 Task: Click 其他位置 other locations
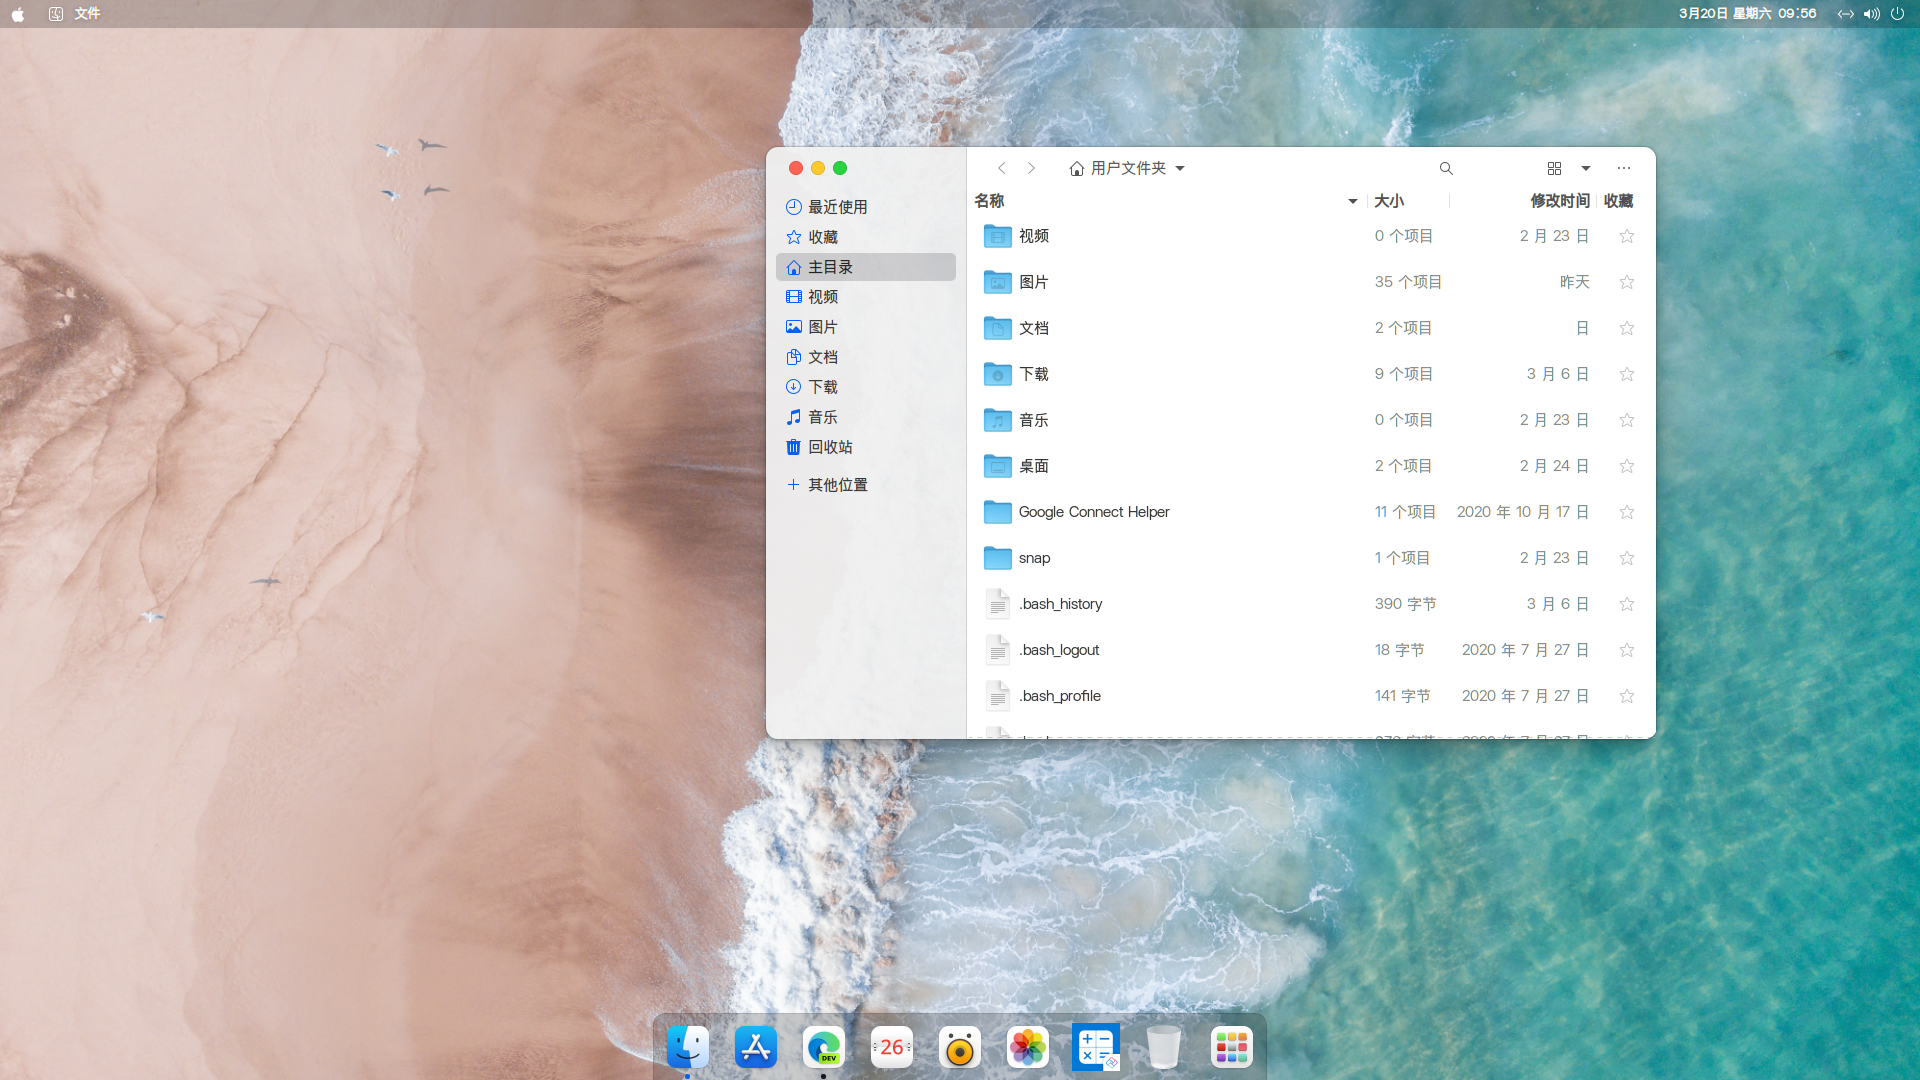(837, 485)
